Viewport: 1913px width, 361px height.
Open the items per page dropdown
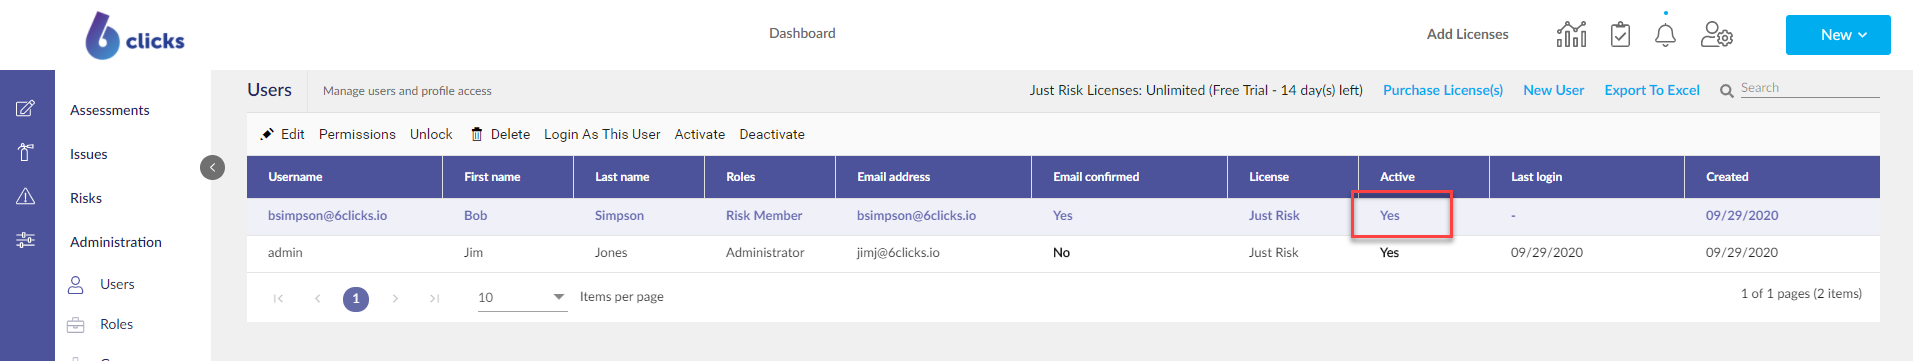522,297
